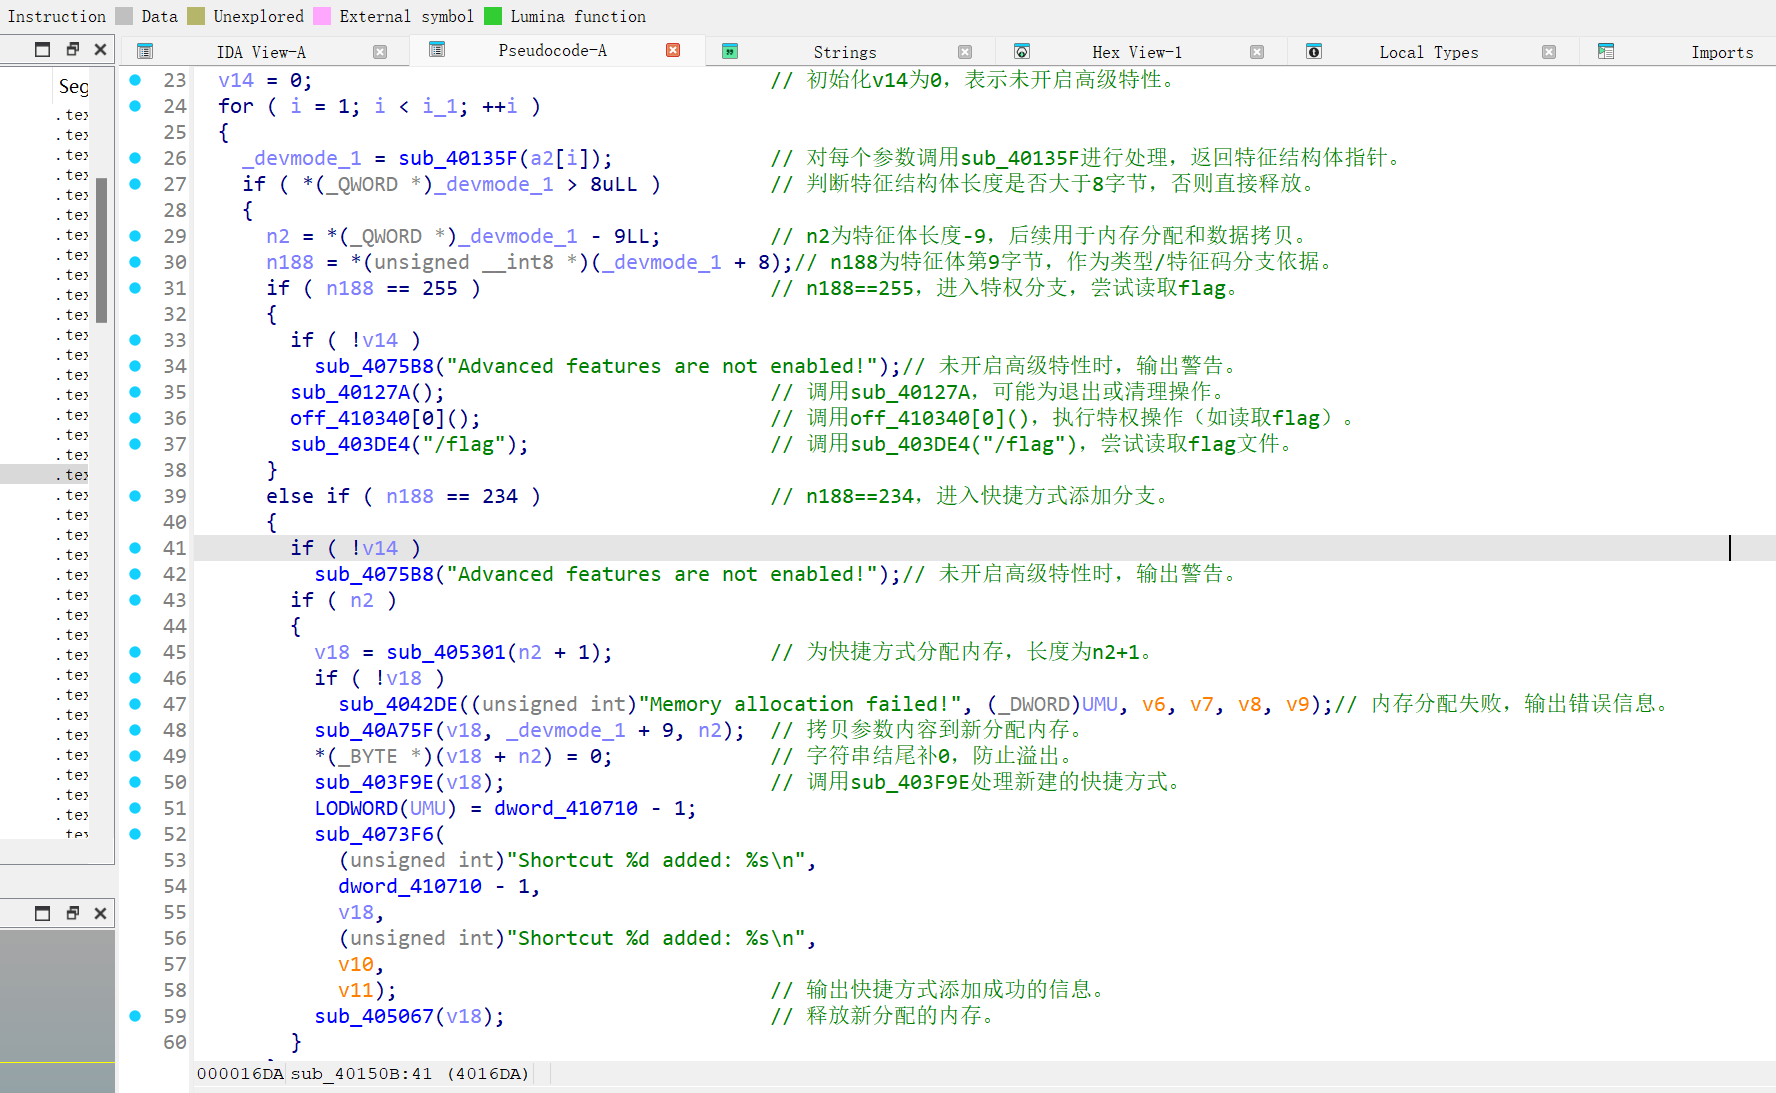Switch to the Local Types tab
Screen dimensions: 1776x1093
click(x=1428, y=51)
